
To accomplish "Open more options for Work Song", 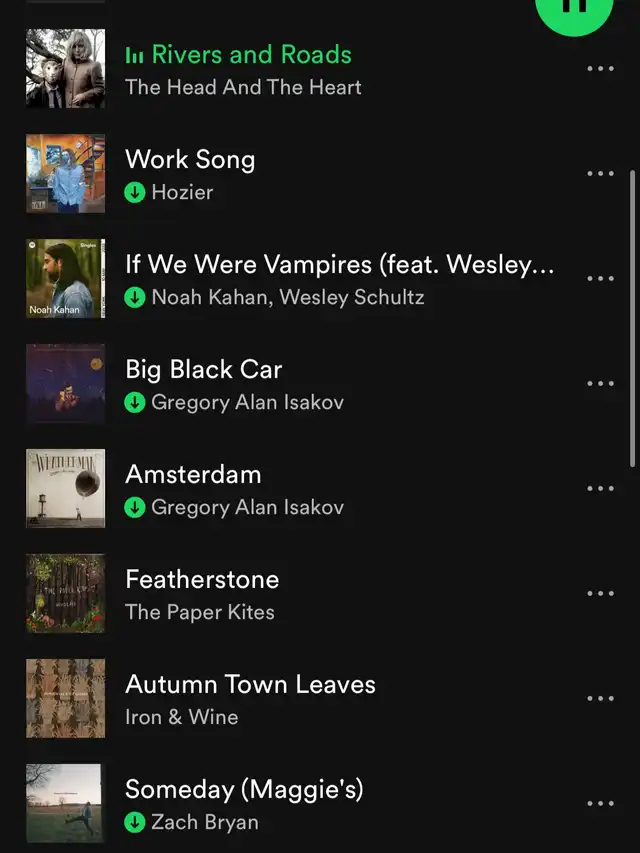I will click(600, 174).
